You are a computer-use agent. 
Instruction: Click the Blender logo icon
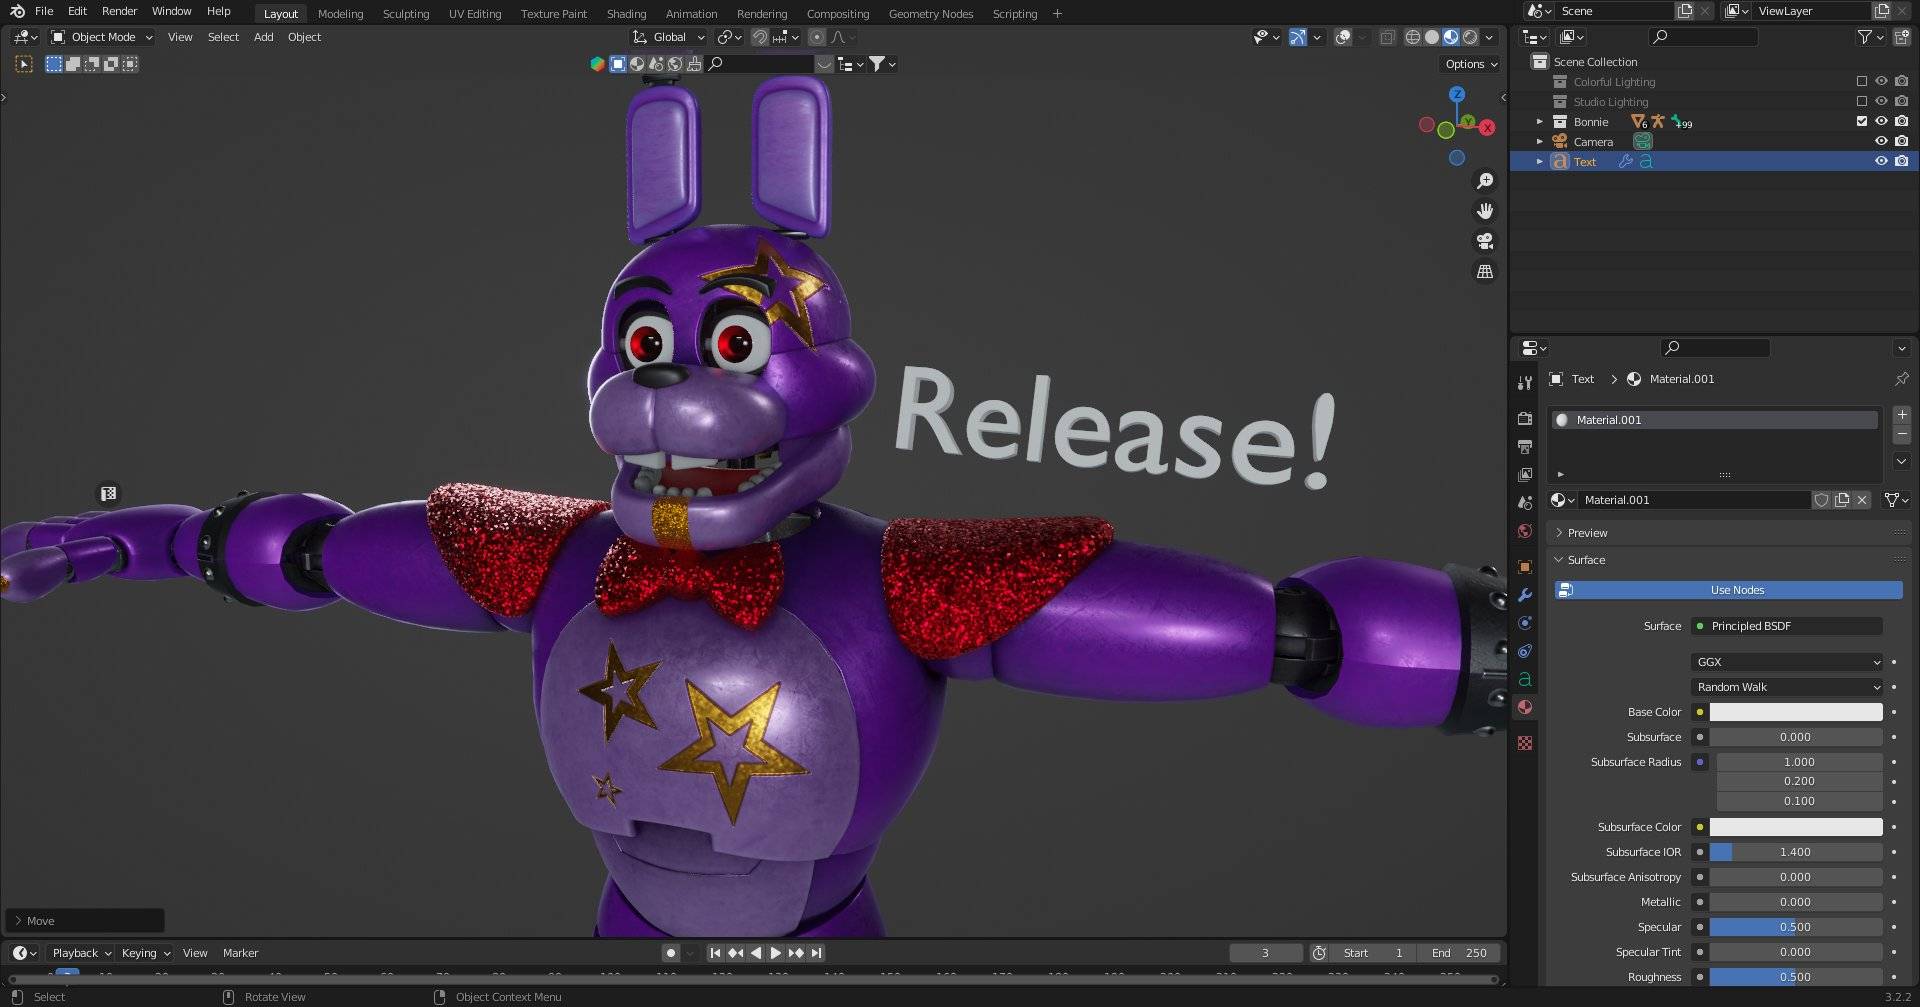17,11
